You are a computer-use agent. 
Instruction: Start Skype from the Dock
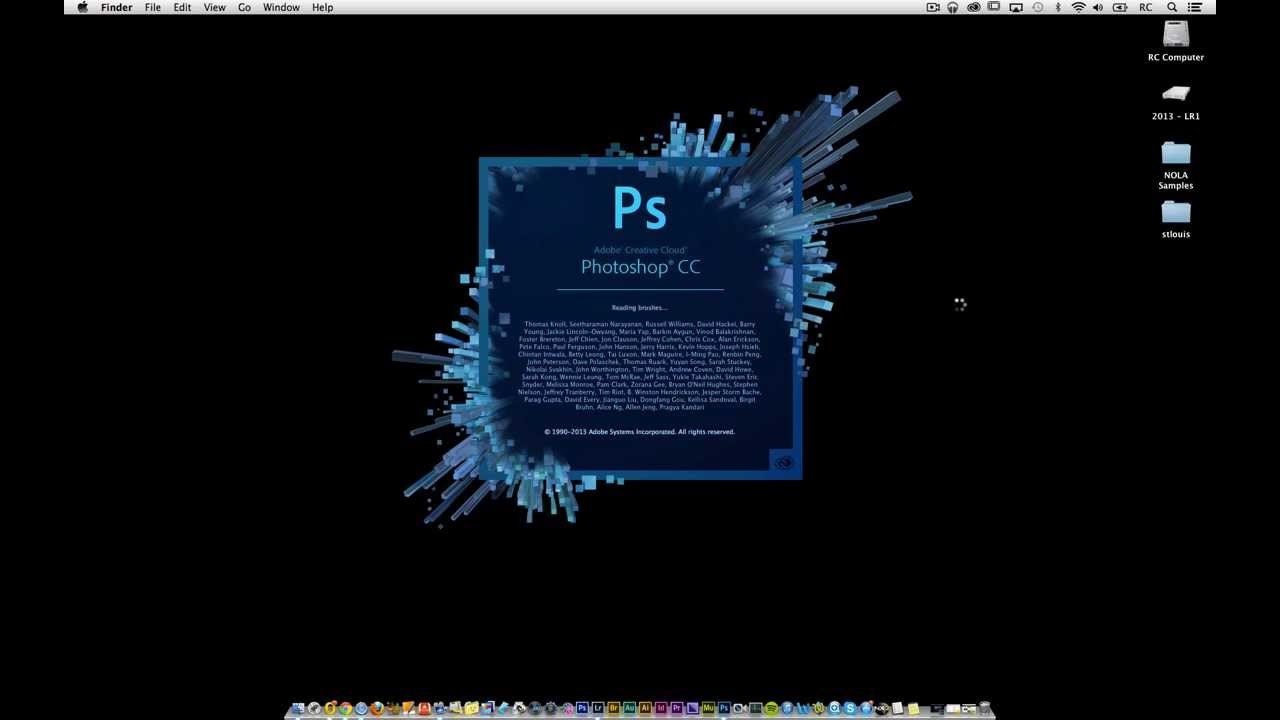[x=850, y=709]
